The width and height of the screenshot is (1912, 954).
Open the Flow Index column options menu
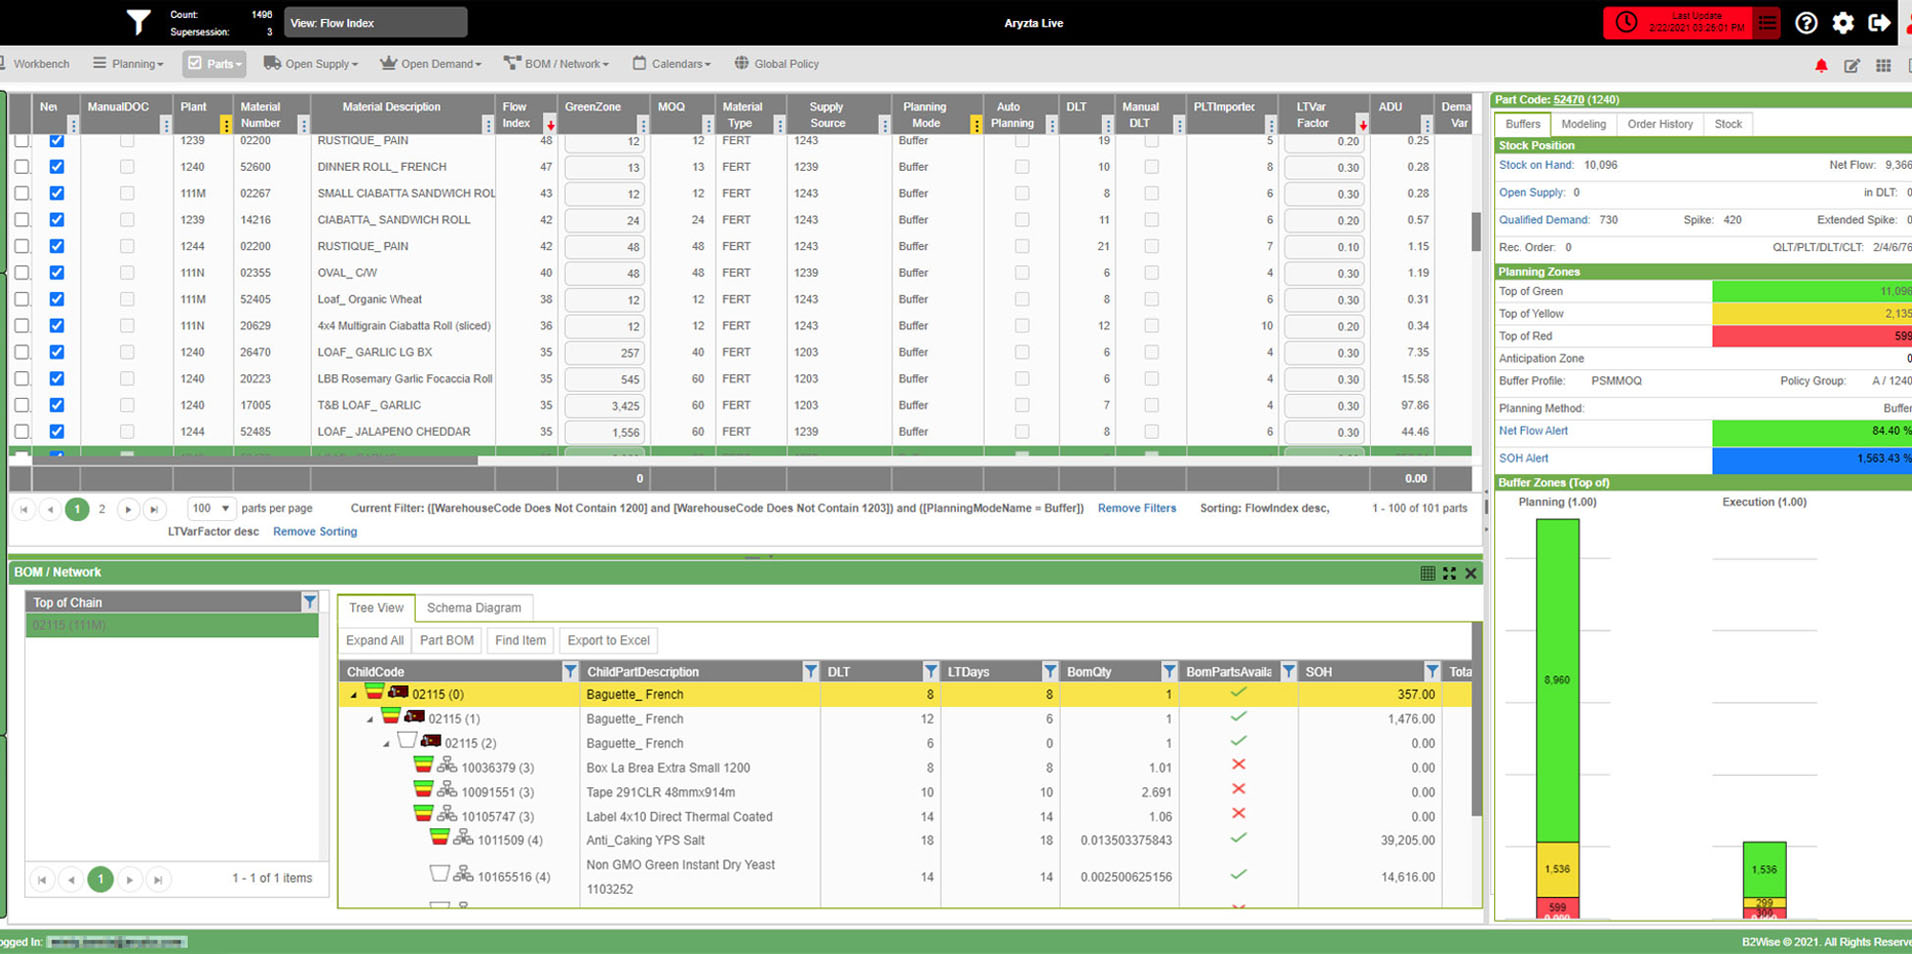pos(550,124)
